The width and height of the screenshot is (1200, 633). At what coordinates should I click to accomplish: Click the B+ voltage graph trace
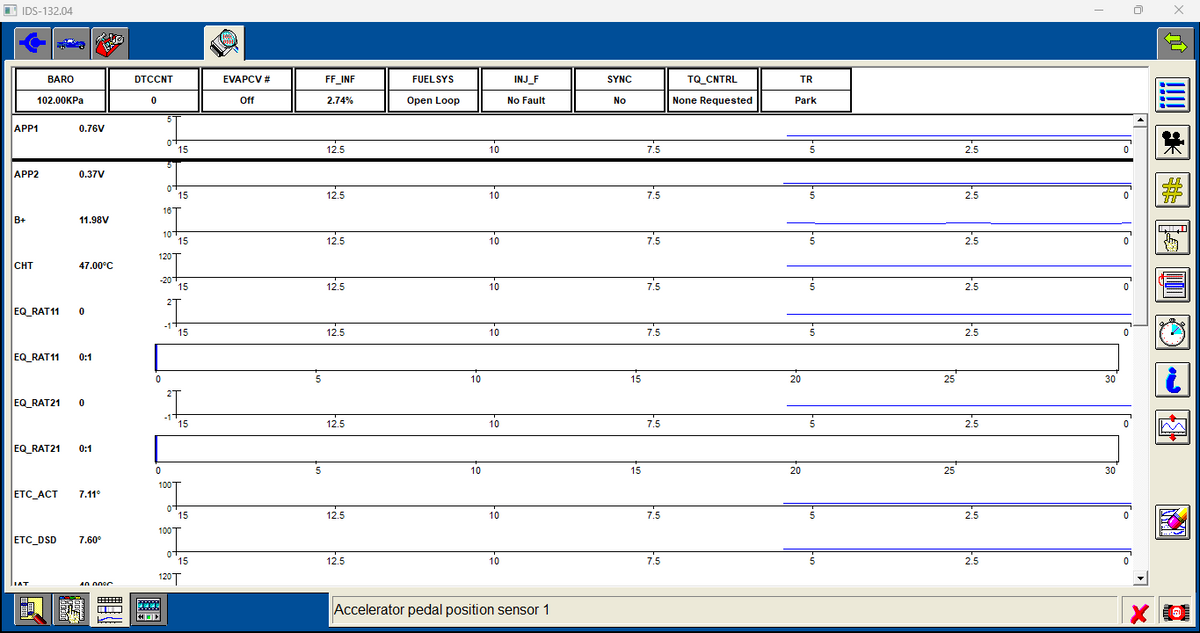pyautogui.click(x=654, y=221)
